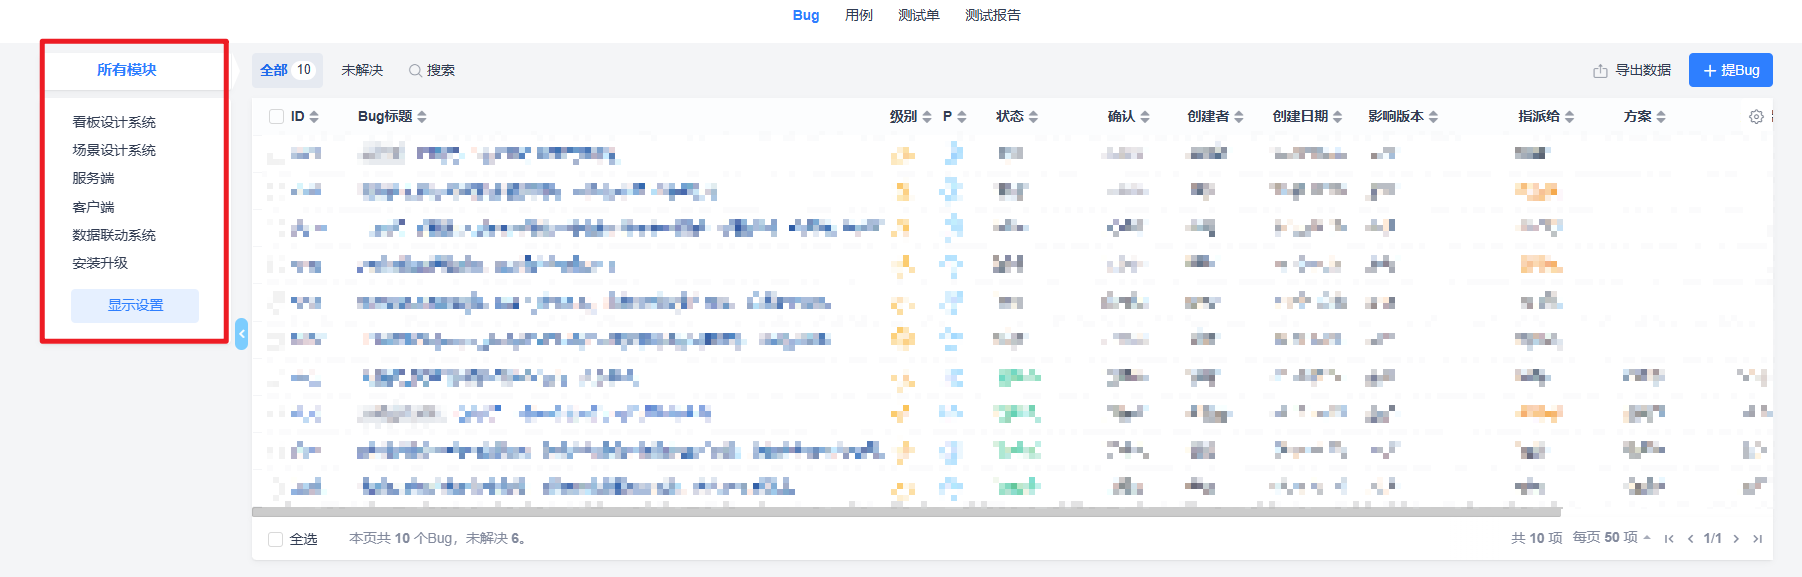Sort by 确认 column
This screenshot has height=577, width=1802.
click(1129, 117)
